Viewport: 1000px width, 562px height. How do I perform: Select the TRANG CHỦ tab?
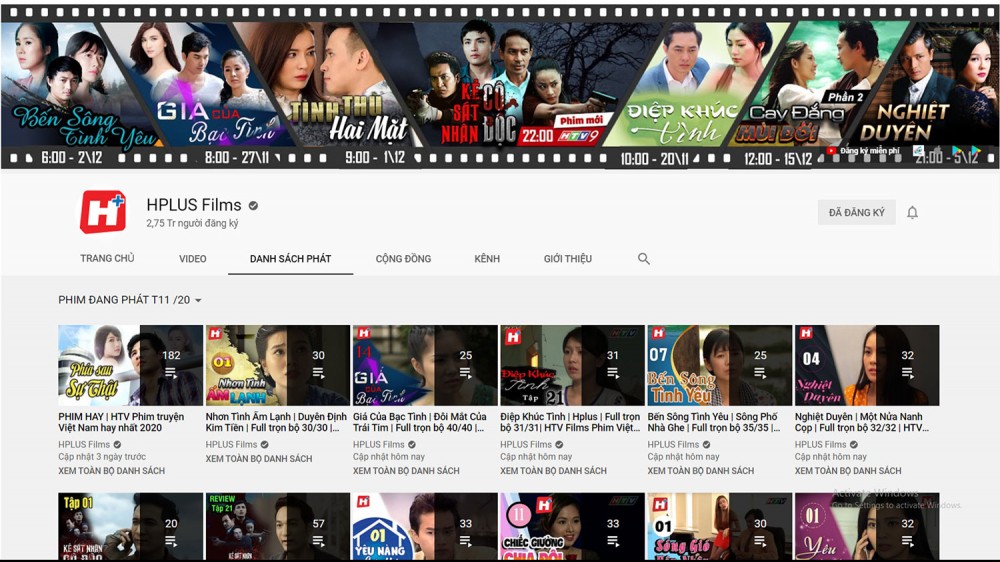click(107, 259)
